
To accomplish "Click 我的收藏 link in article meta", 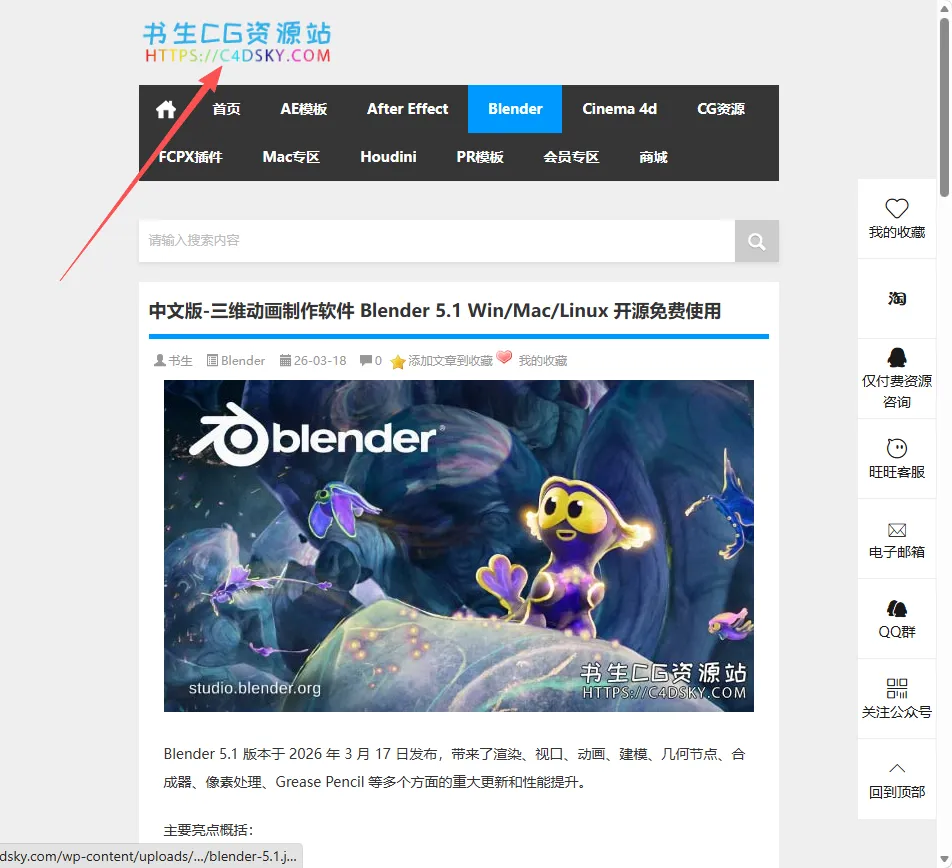I will 543,361.
